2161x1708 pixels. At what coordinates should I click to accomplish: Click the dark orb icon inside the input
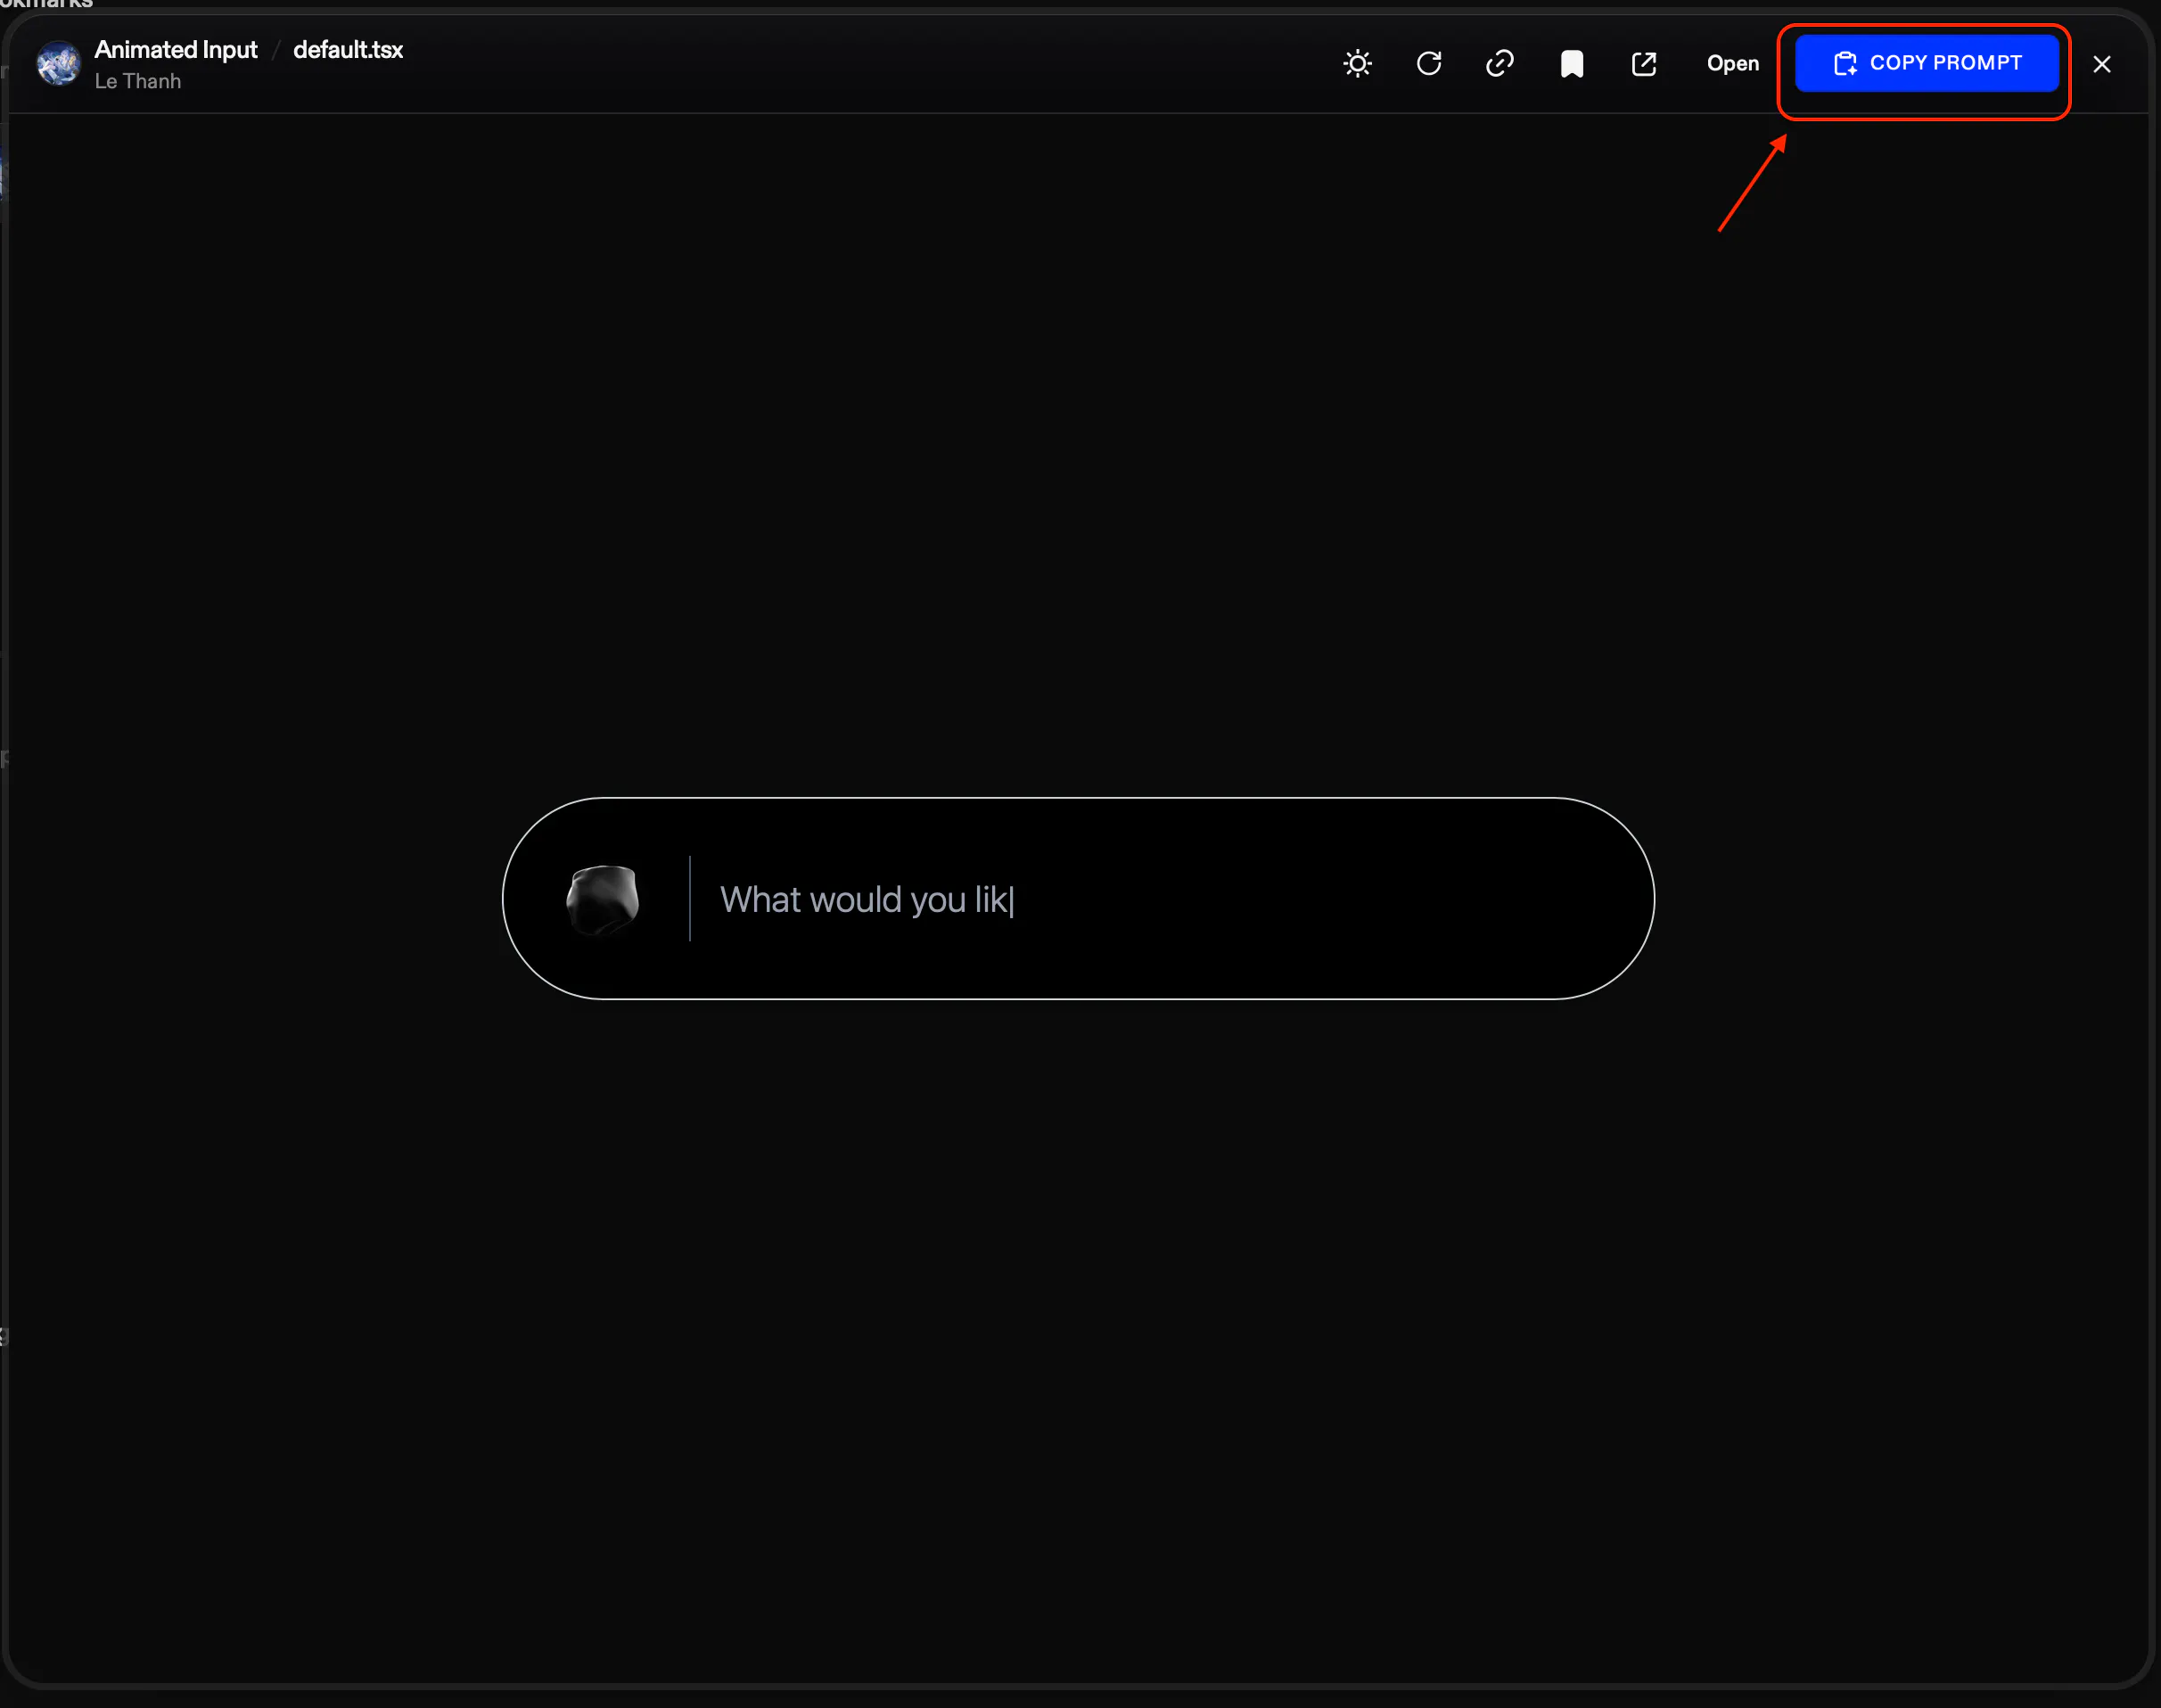[x=603, y=899]
